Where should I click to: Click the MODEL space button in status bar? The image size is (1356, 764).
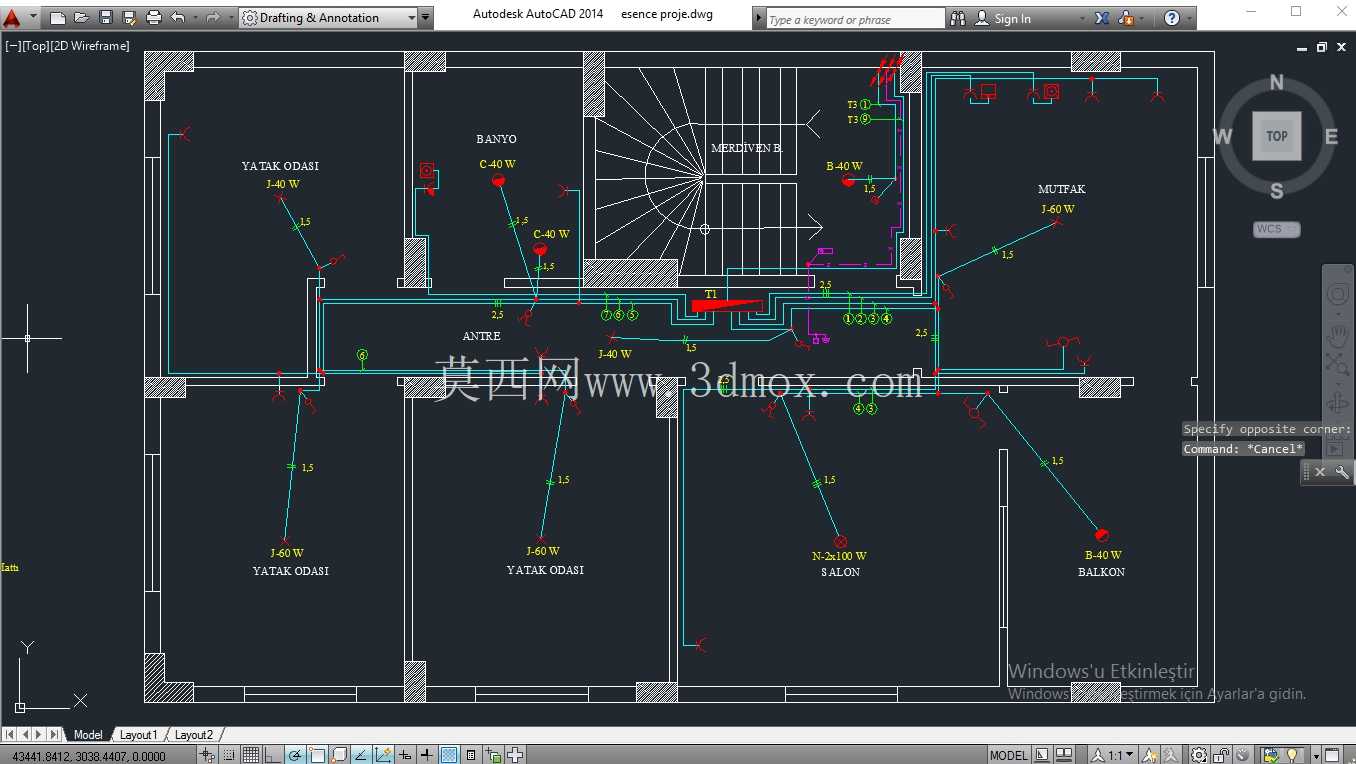pyautogui.click(x=1008, y=755)
